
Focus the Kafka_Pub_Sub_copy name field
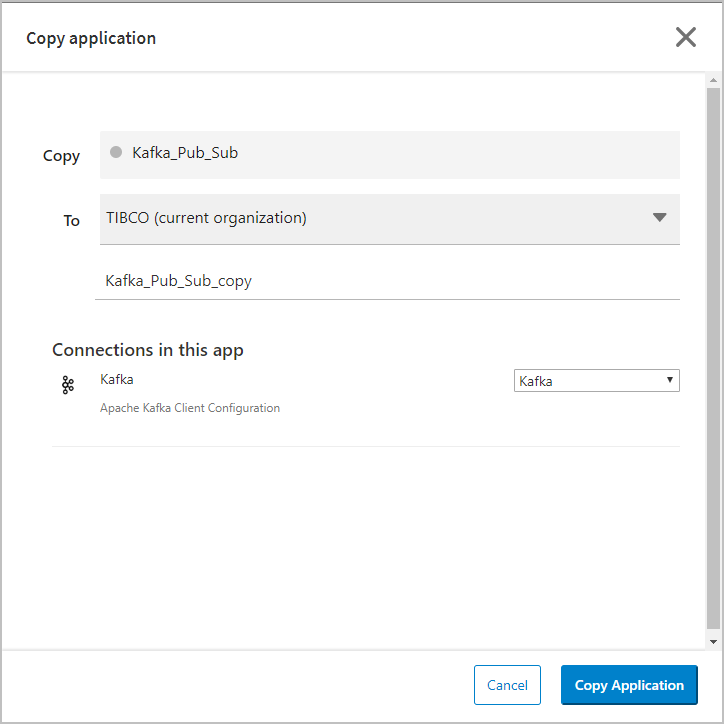click(x=387, y=281)
